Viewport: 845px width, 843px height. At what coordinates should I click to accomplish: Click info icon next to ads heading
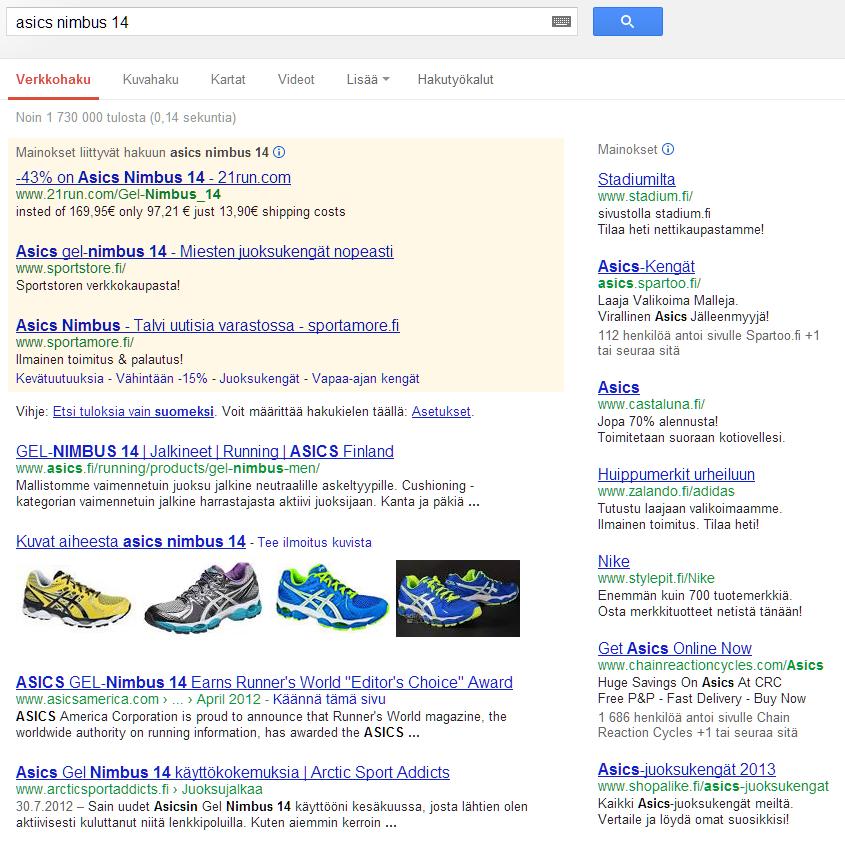click(x=279, y=152)
